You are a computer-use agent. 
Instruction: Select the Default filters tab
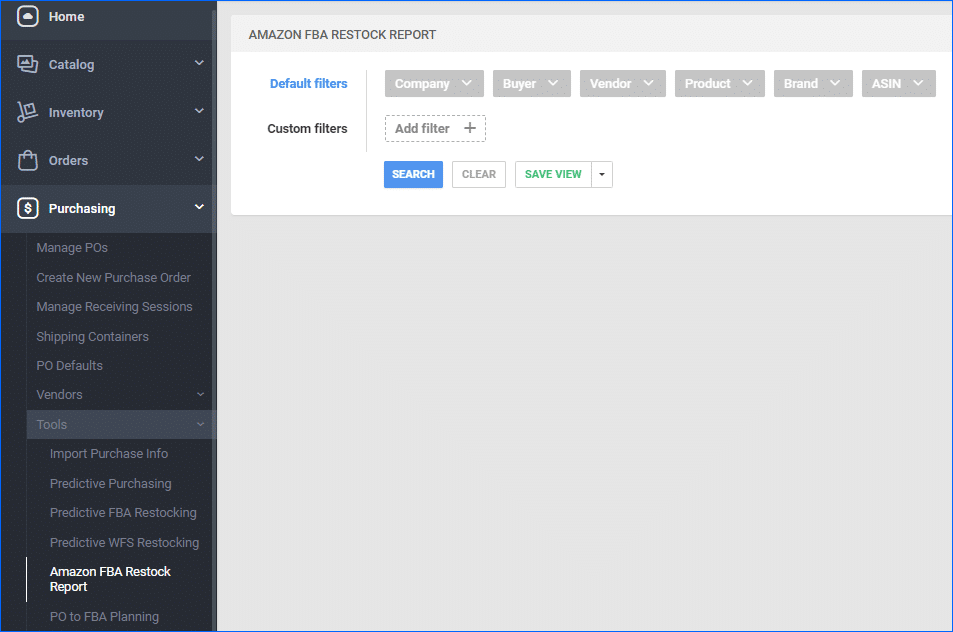pyautogui.click(x=308, y=83)
